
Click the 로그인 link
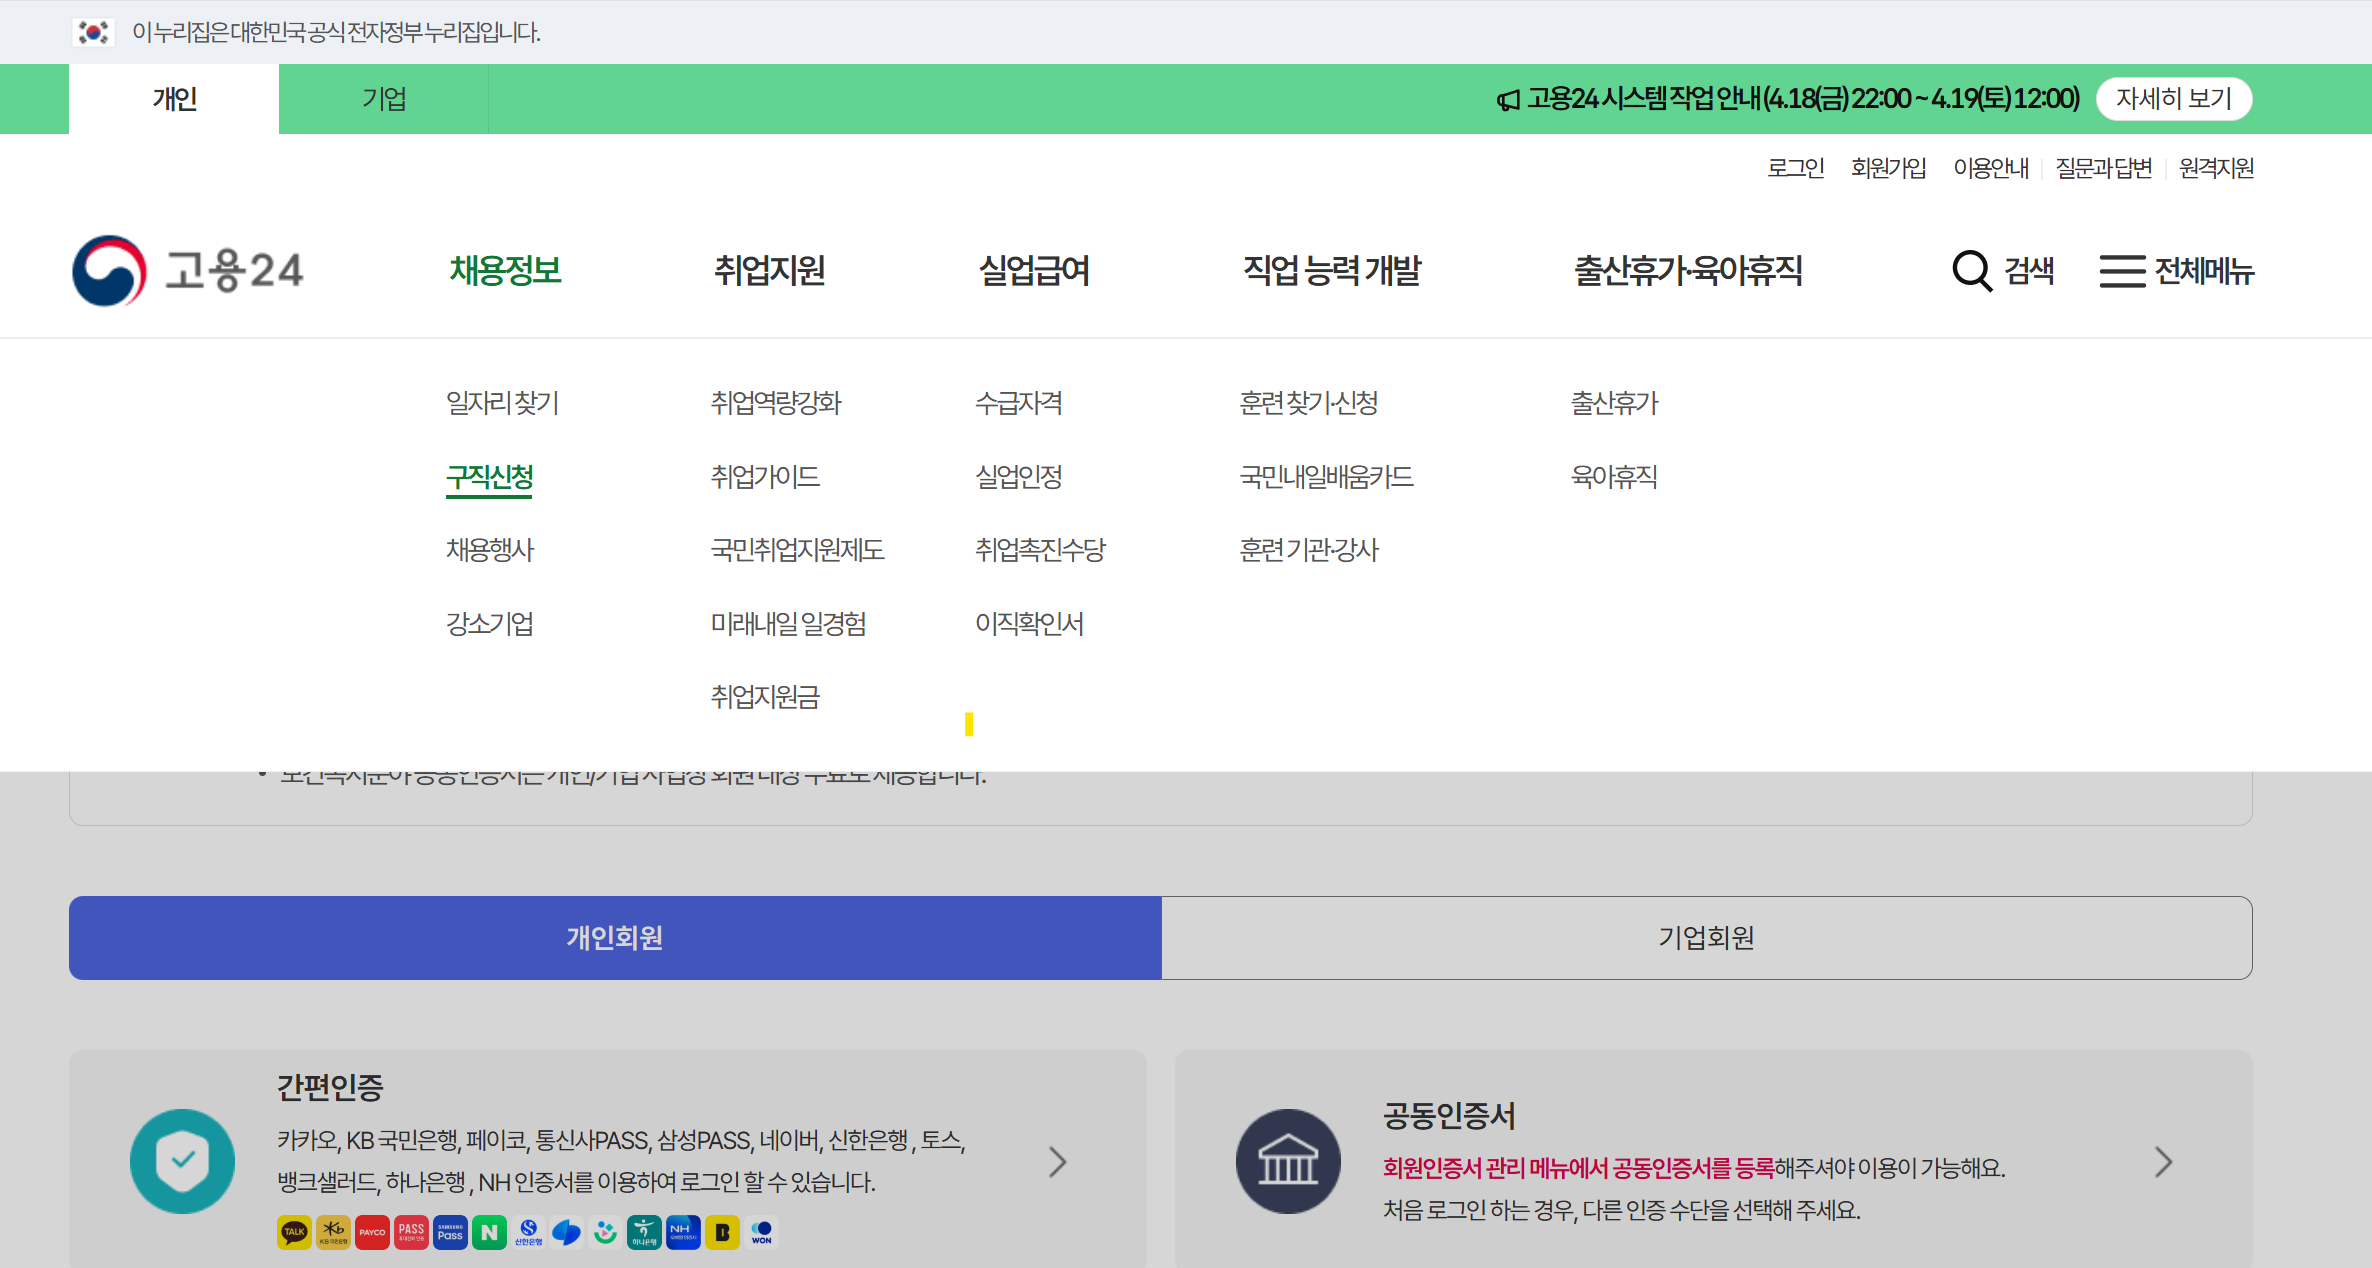tap(1795, 168)
